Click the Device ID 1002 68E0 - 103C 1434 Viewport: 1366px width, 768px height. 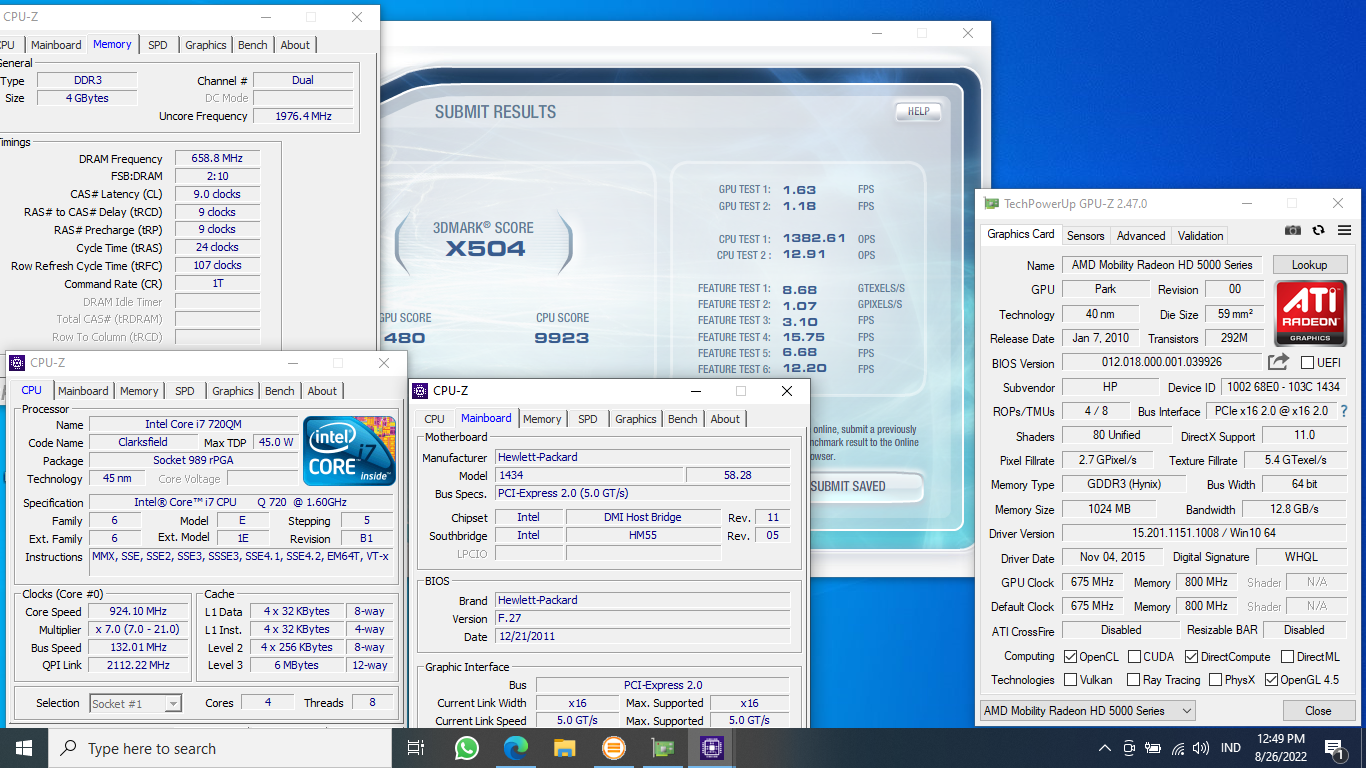click(x=1283, y=387)
